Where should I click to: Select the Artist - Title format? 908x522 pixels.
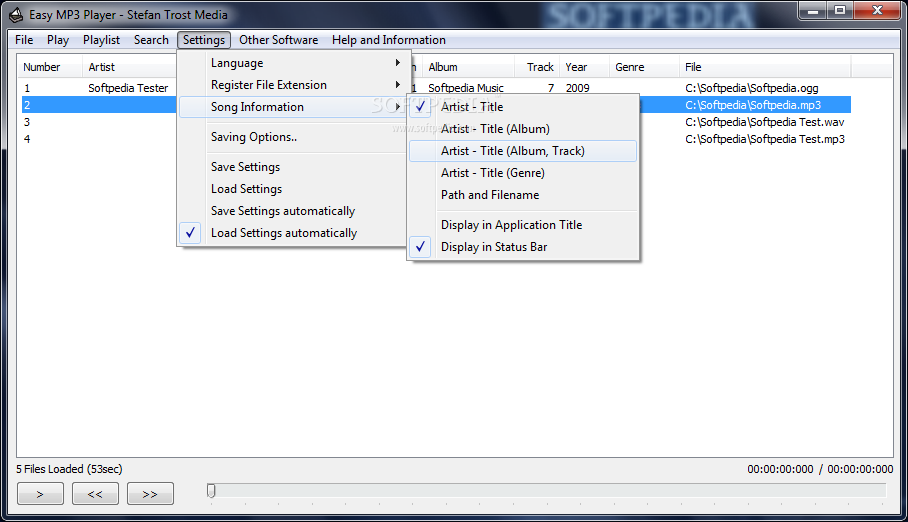pos(523,107)
